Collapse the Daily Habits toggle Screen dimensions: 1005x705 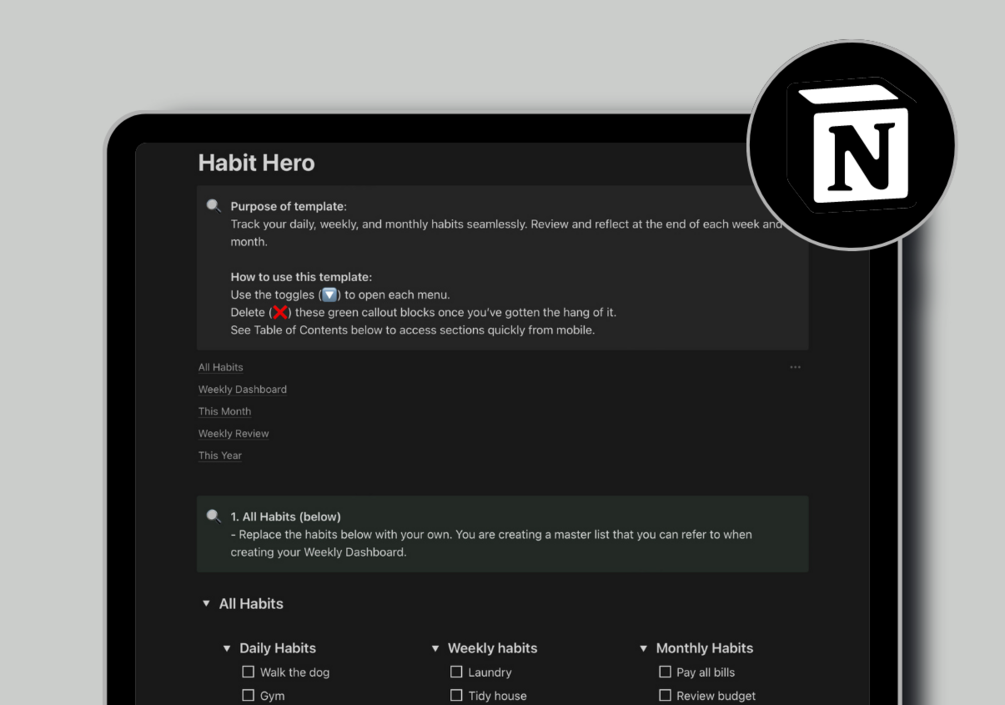(226, 649)
